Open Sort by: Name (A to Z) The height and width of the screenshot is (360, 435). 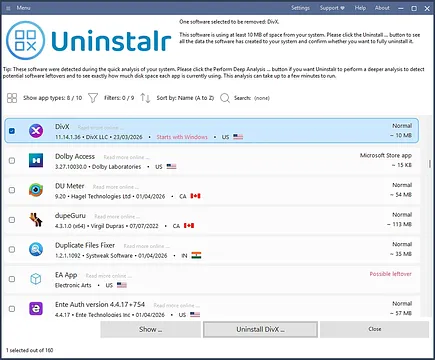pyautogui.click(x=185, y=98)
